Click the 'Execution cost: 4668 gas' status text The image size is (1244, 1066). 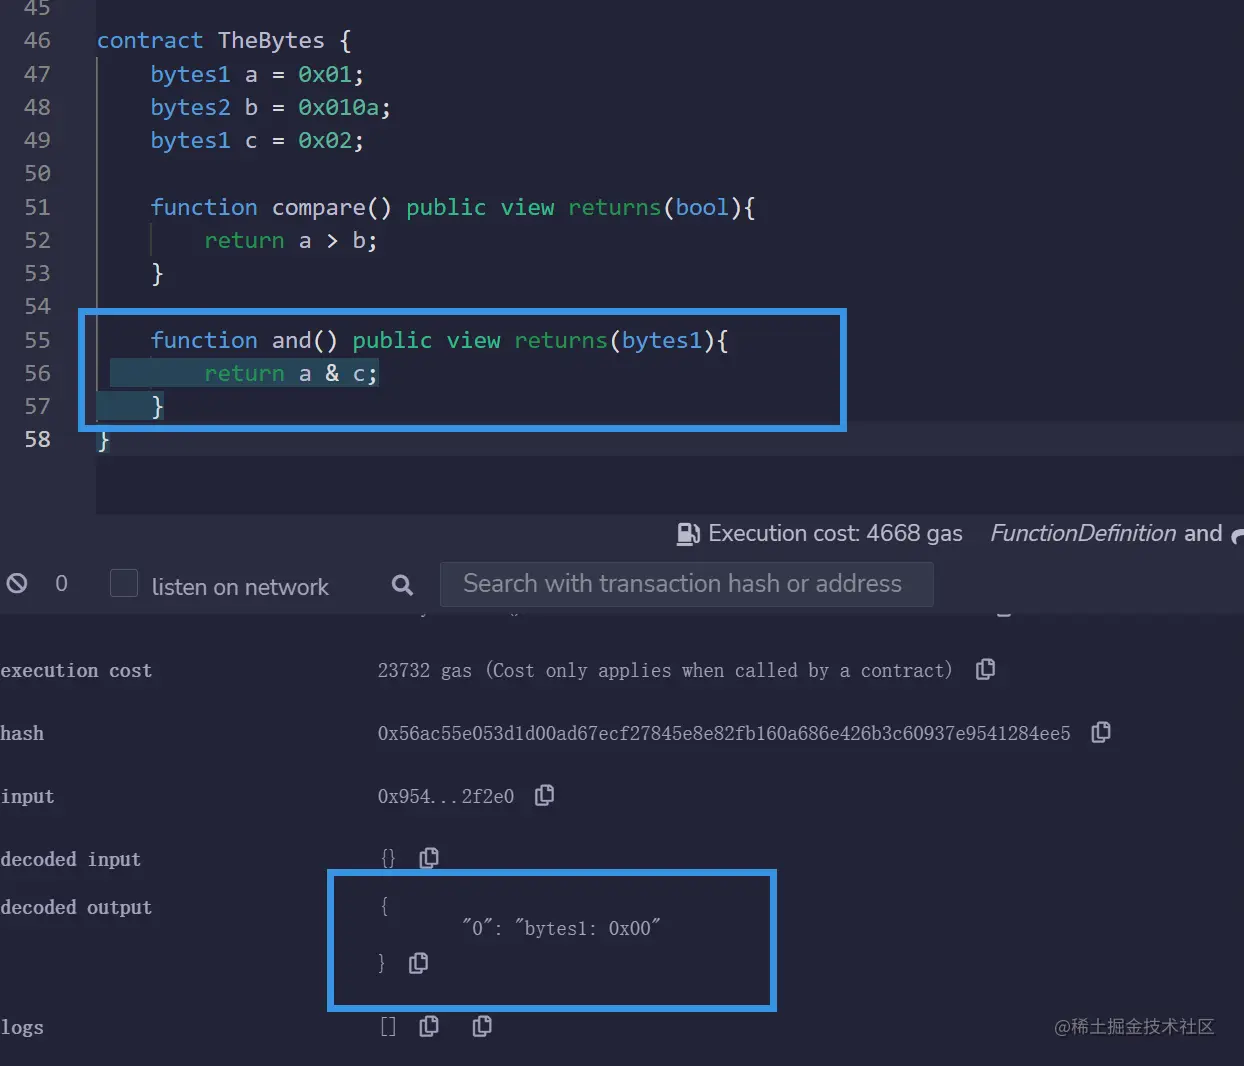(835, 534)
